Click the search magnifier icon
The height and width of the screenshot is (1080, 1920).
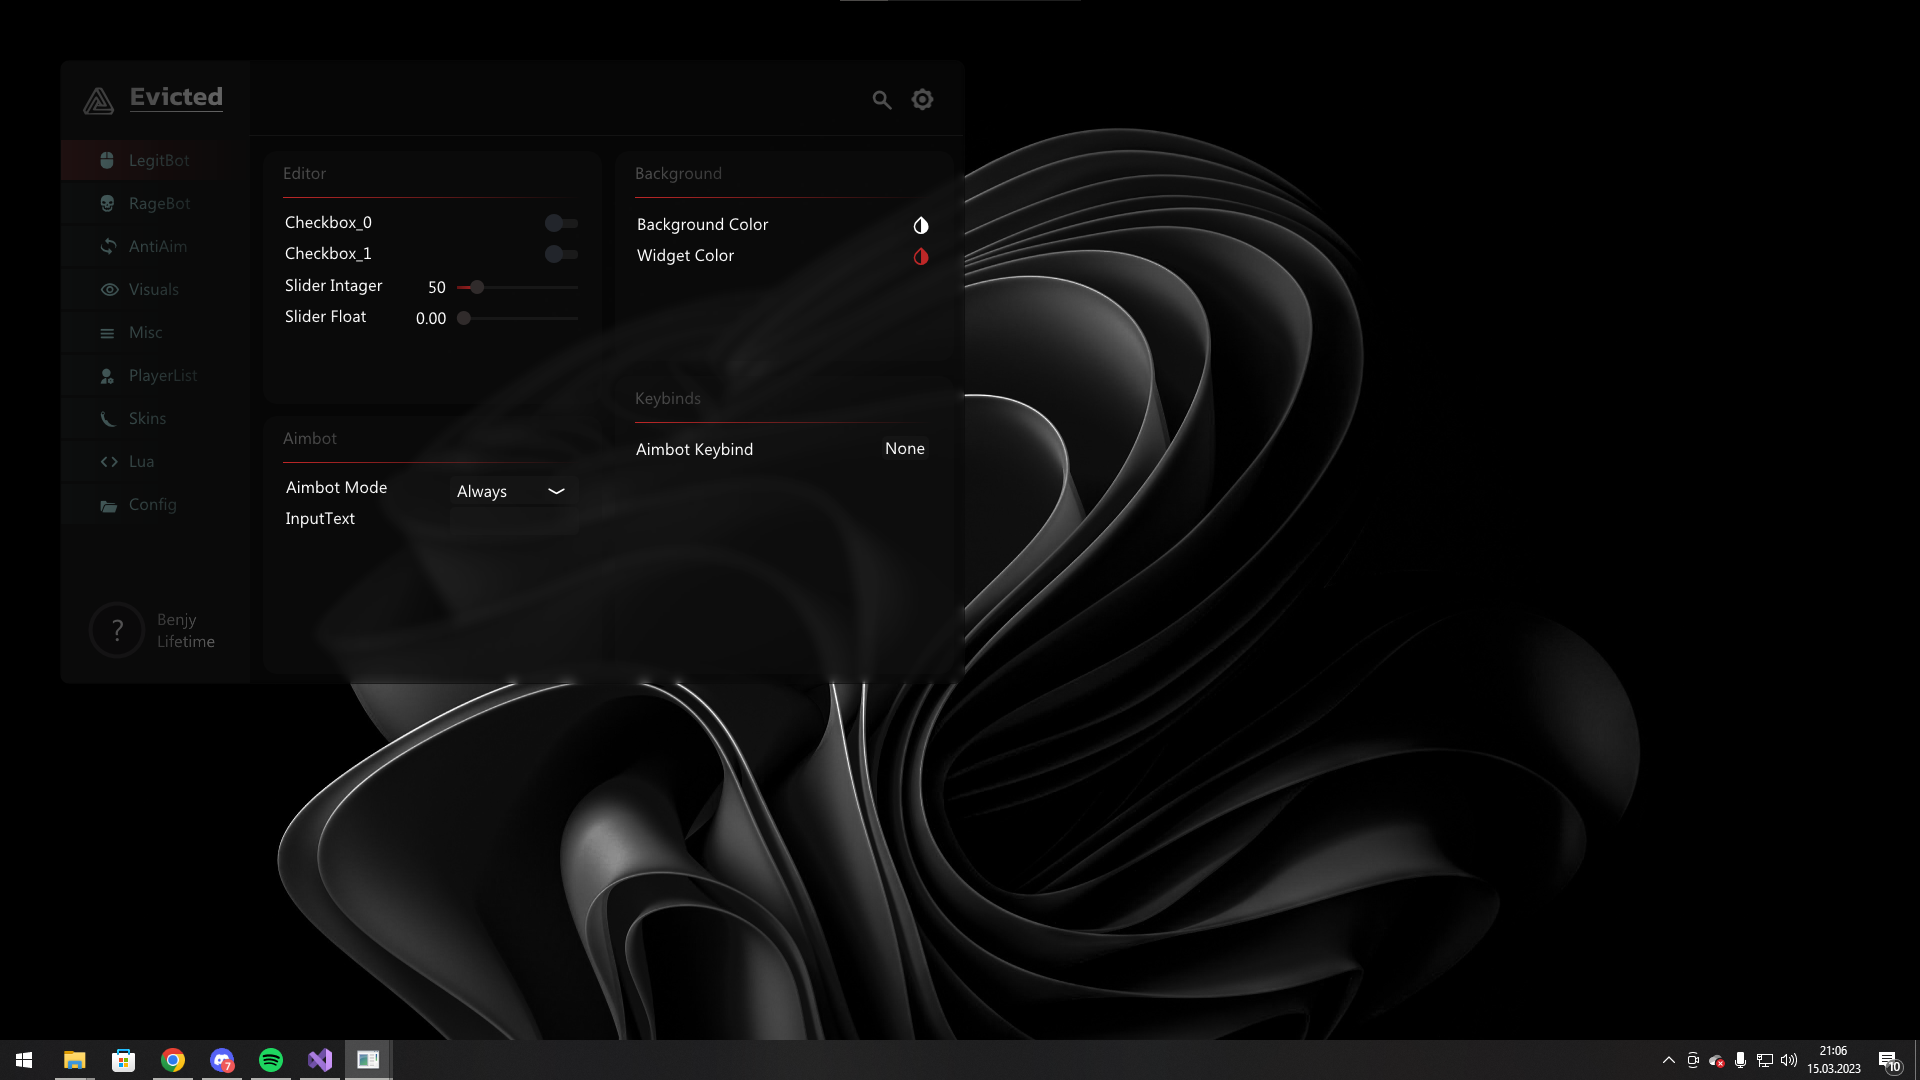881,100
